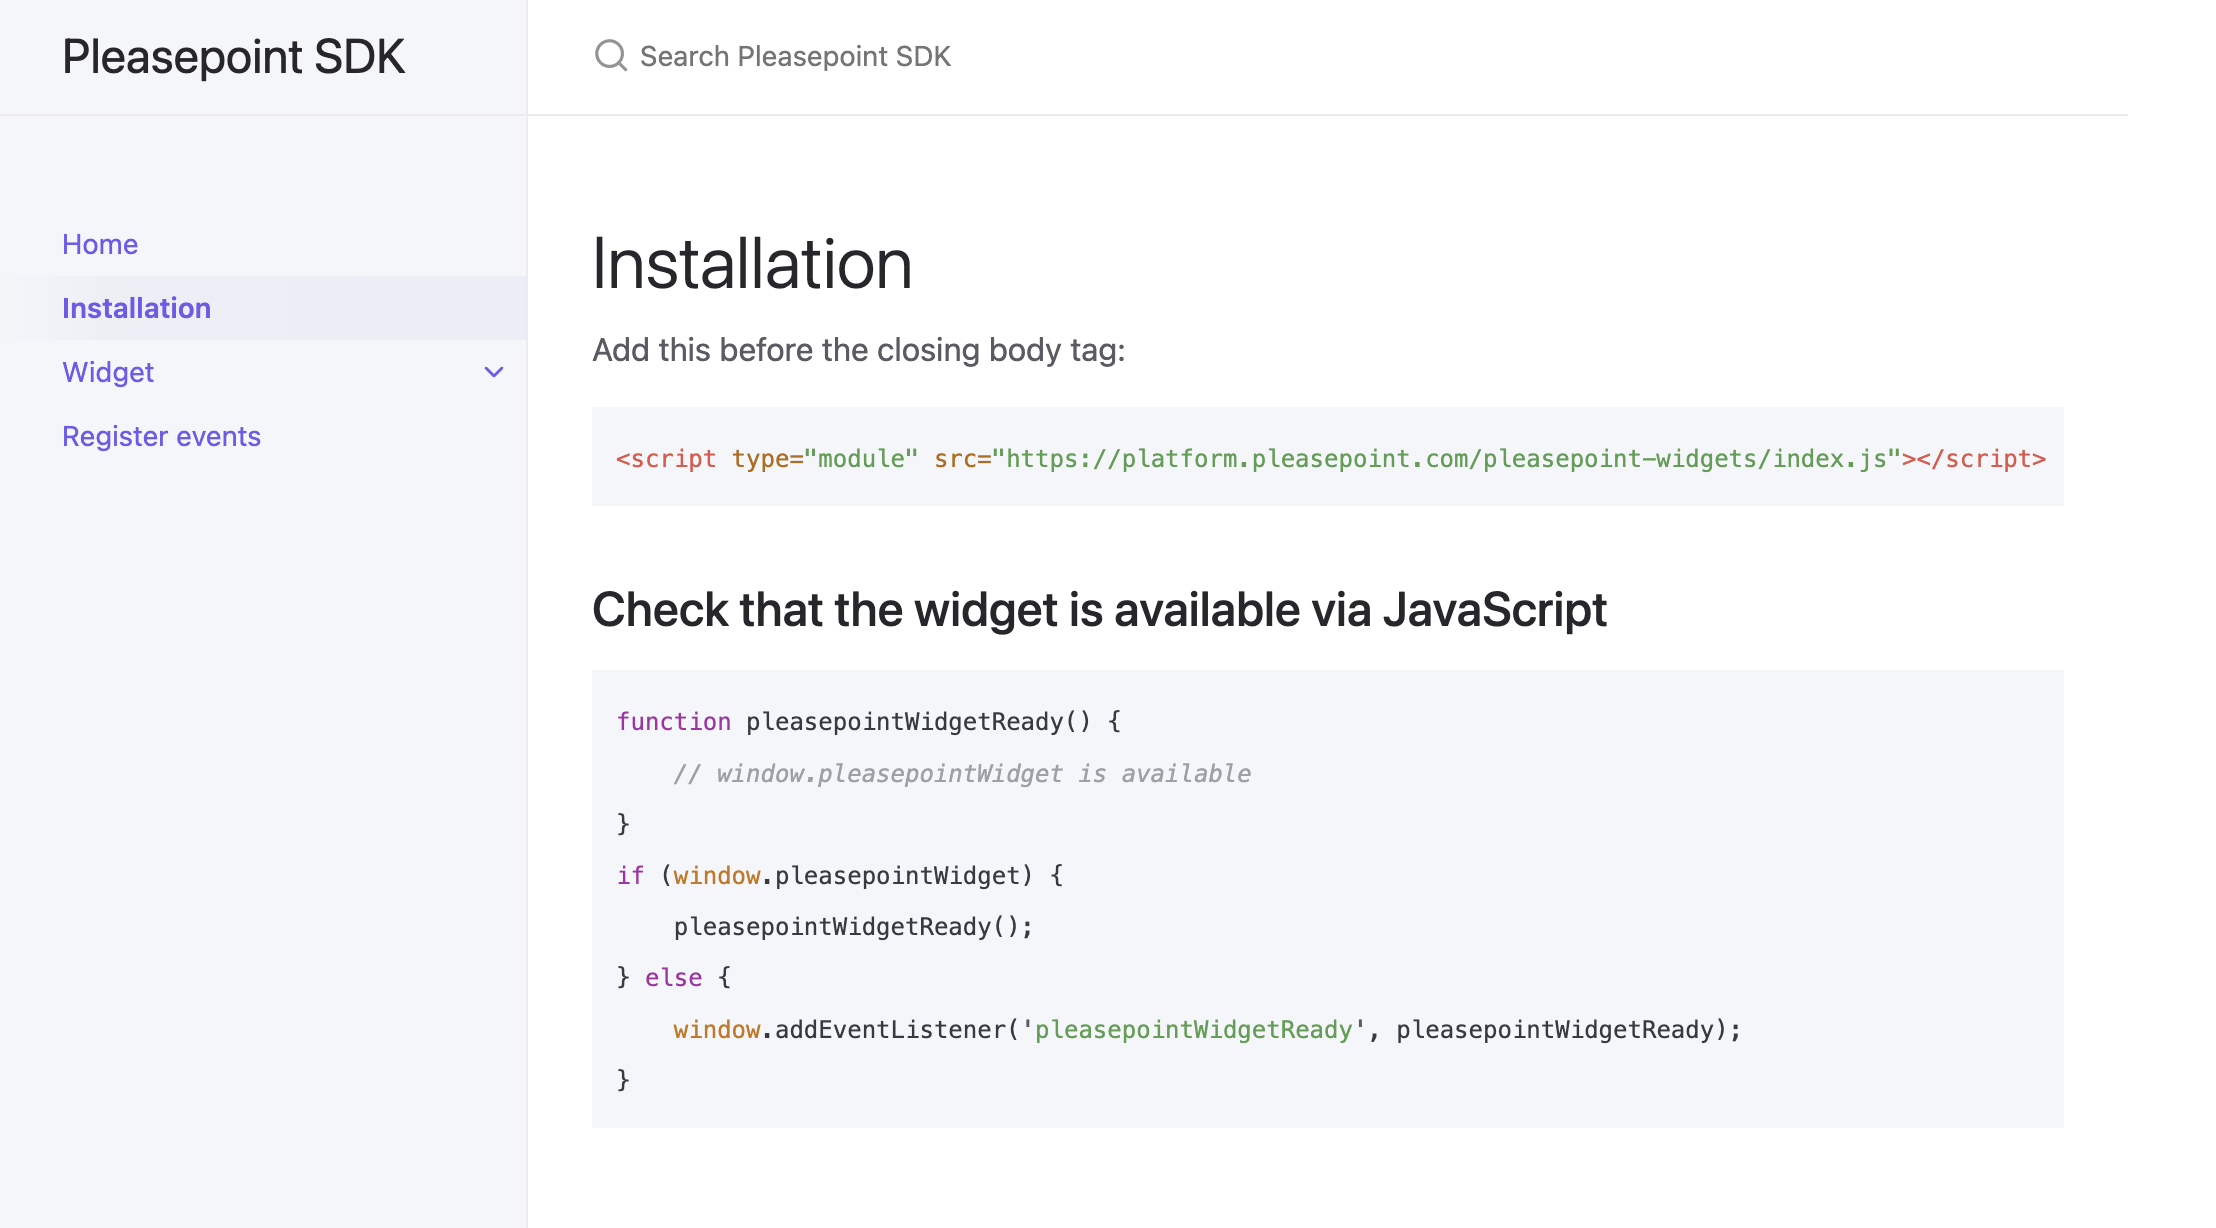Select Installation in the sidebar
The image size is (2216, 1228).
coord(136,308)
